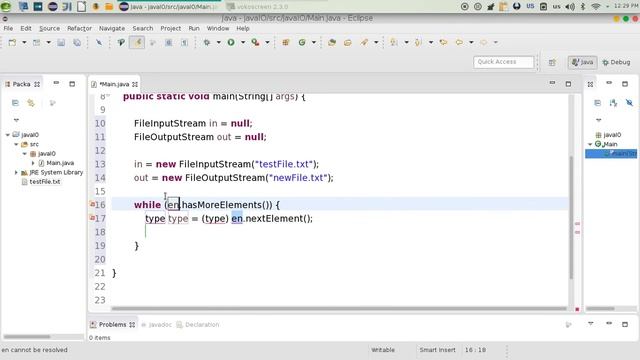Click the Bluetooth icon in system tray

coord(583,7)
